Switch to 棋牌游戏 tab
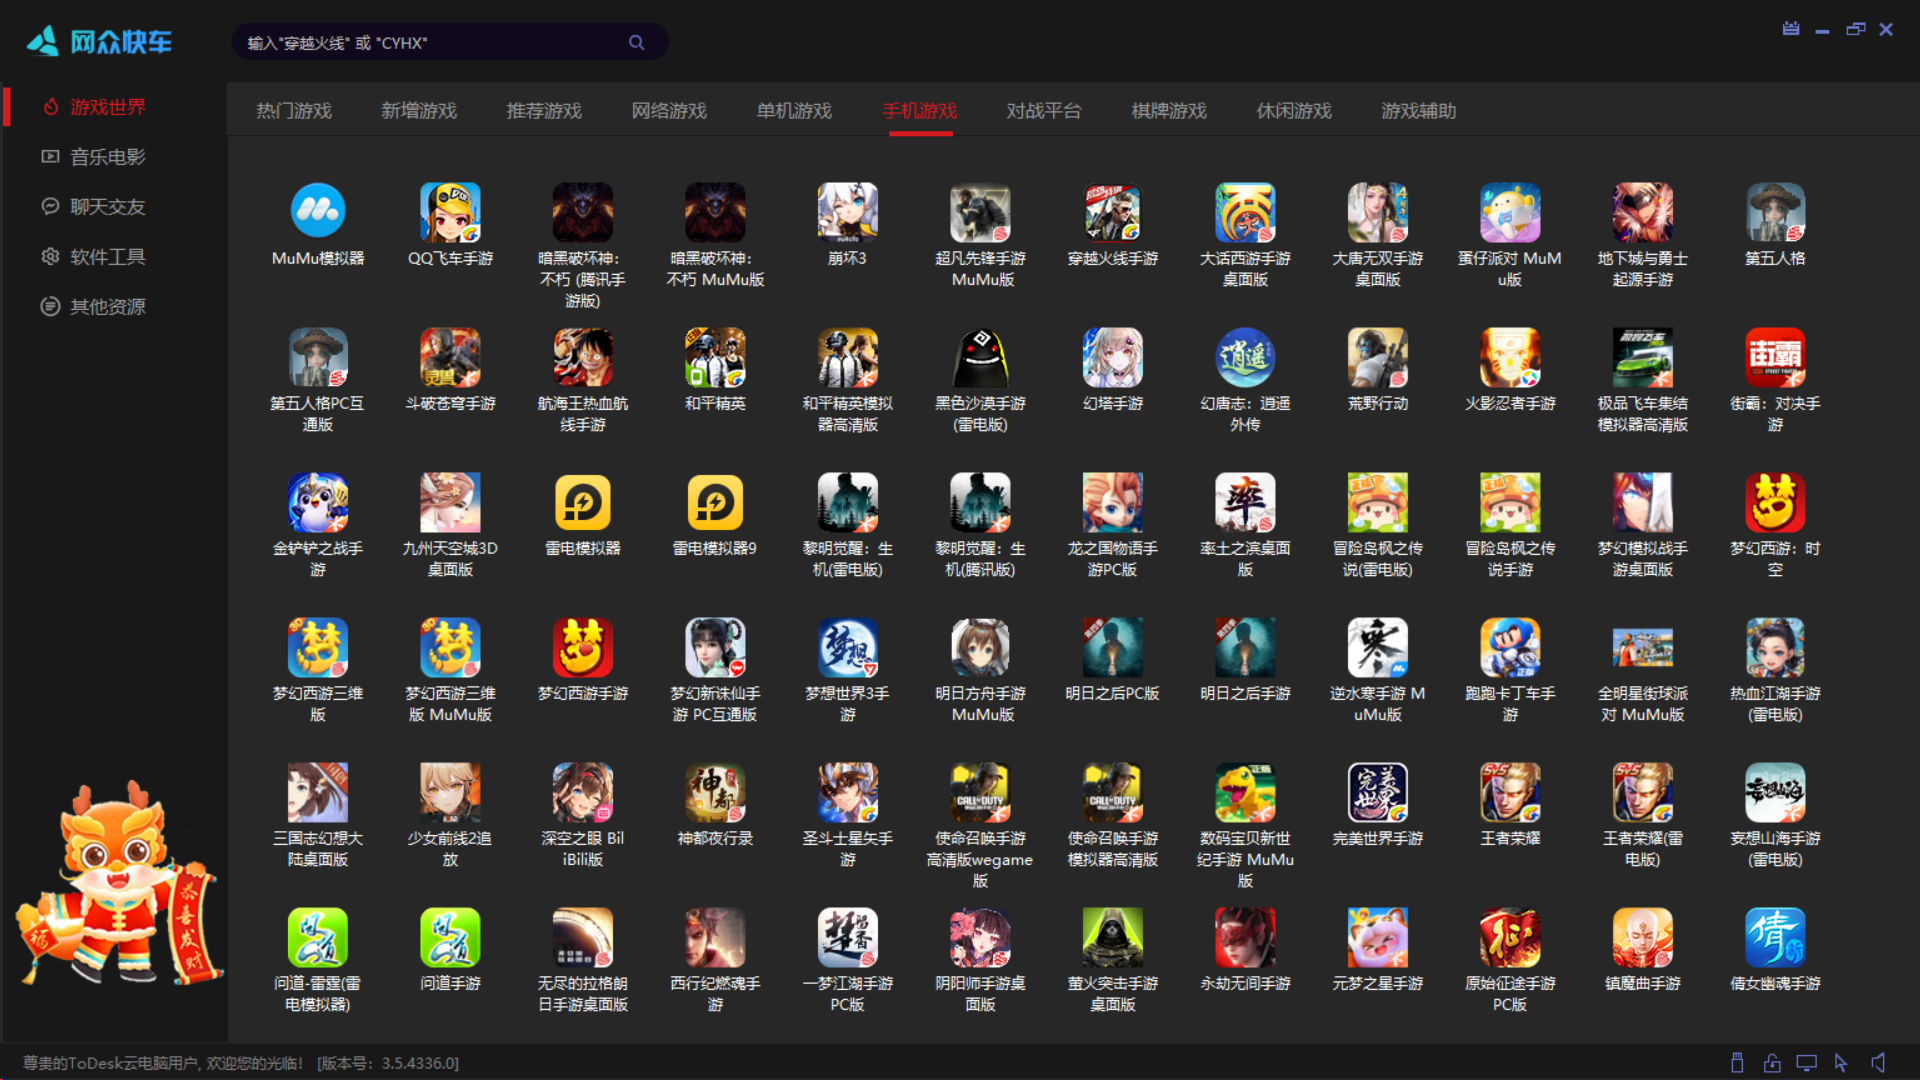Screen dimensions: 1920x1080 [x=1169, y=111]
